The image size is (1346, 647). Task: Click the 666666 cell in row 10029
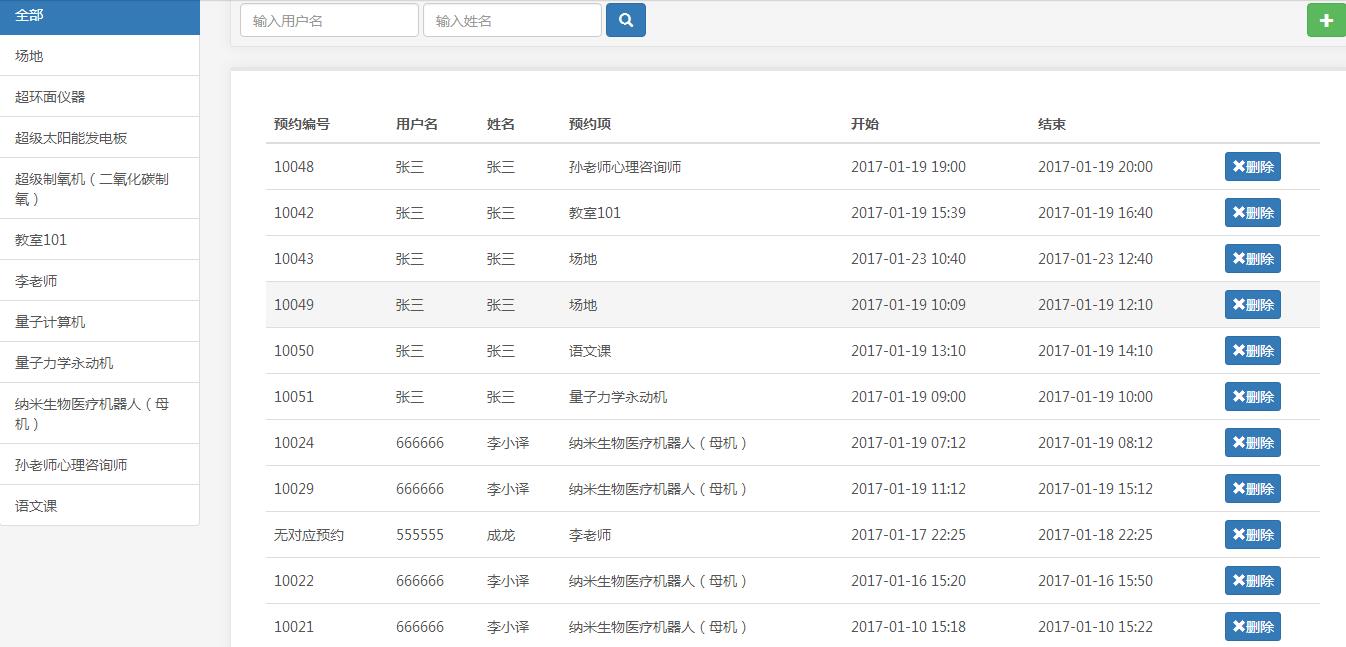420,489
